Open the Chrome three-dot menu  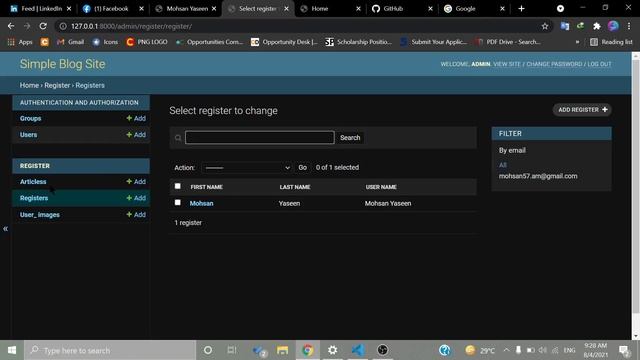click(x=629, y=26)
